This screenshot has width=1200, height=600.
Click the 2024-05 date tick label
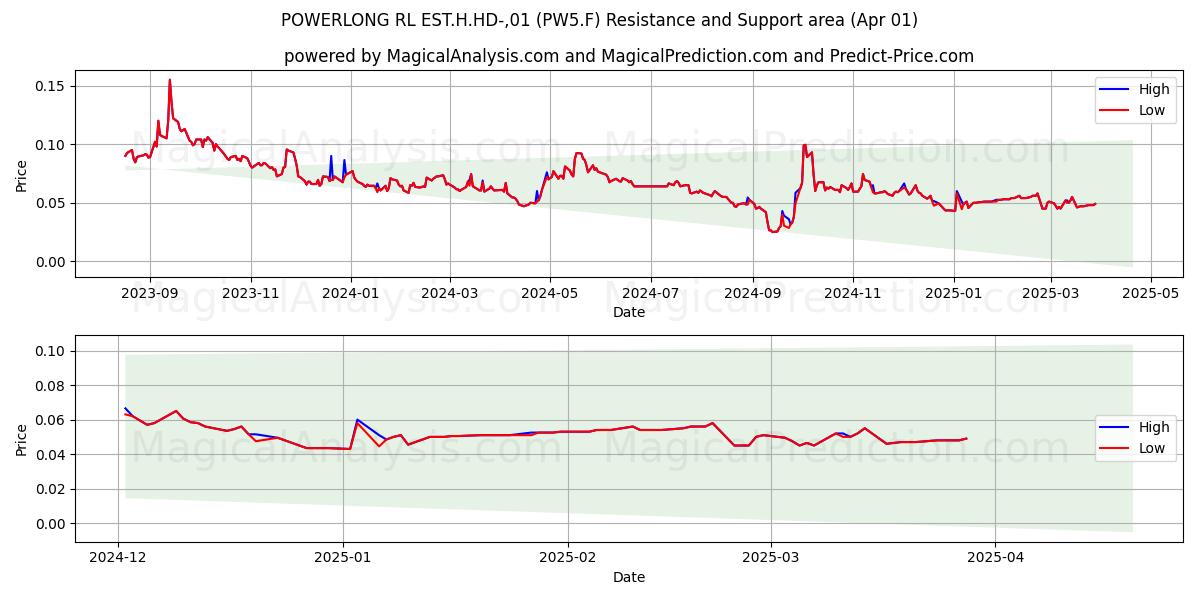click(549, 295)
